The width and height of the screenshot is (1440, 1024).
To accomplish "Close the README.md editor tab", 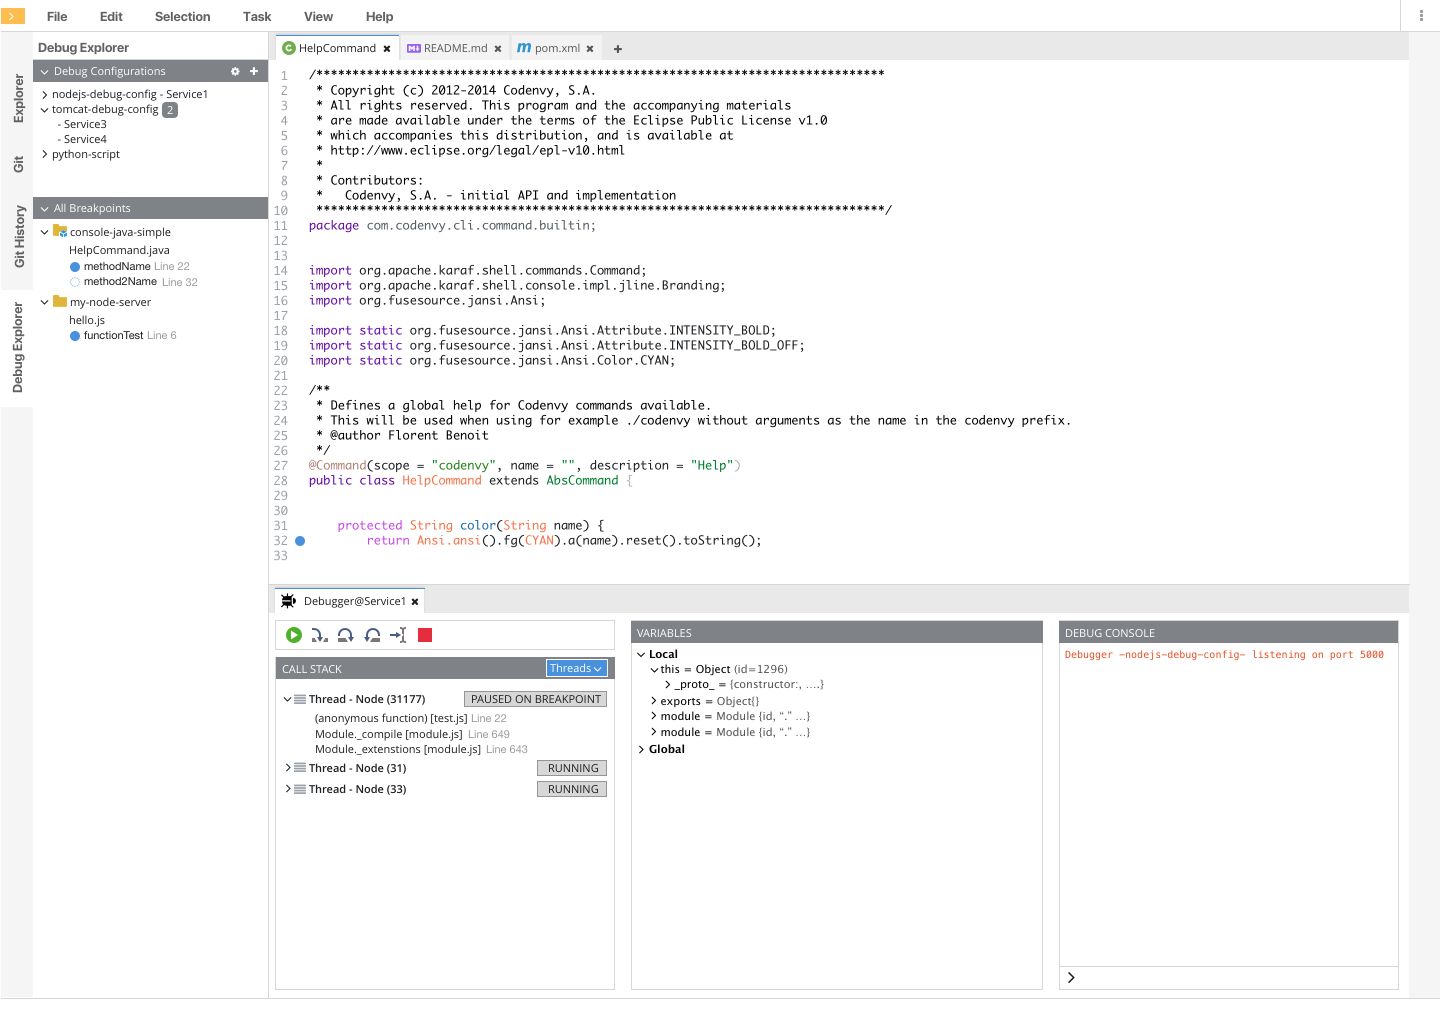I will (498, 49).
